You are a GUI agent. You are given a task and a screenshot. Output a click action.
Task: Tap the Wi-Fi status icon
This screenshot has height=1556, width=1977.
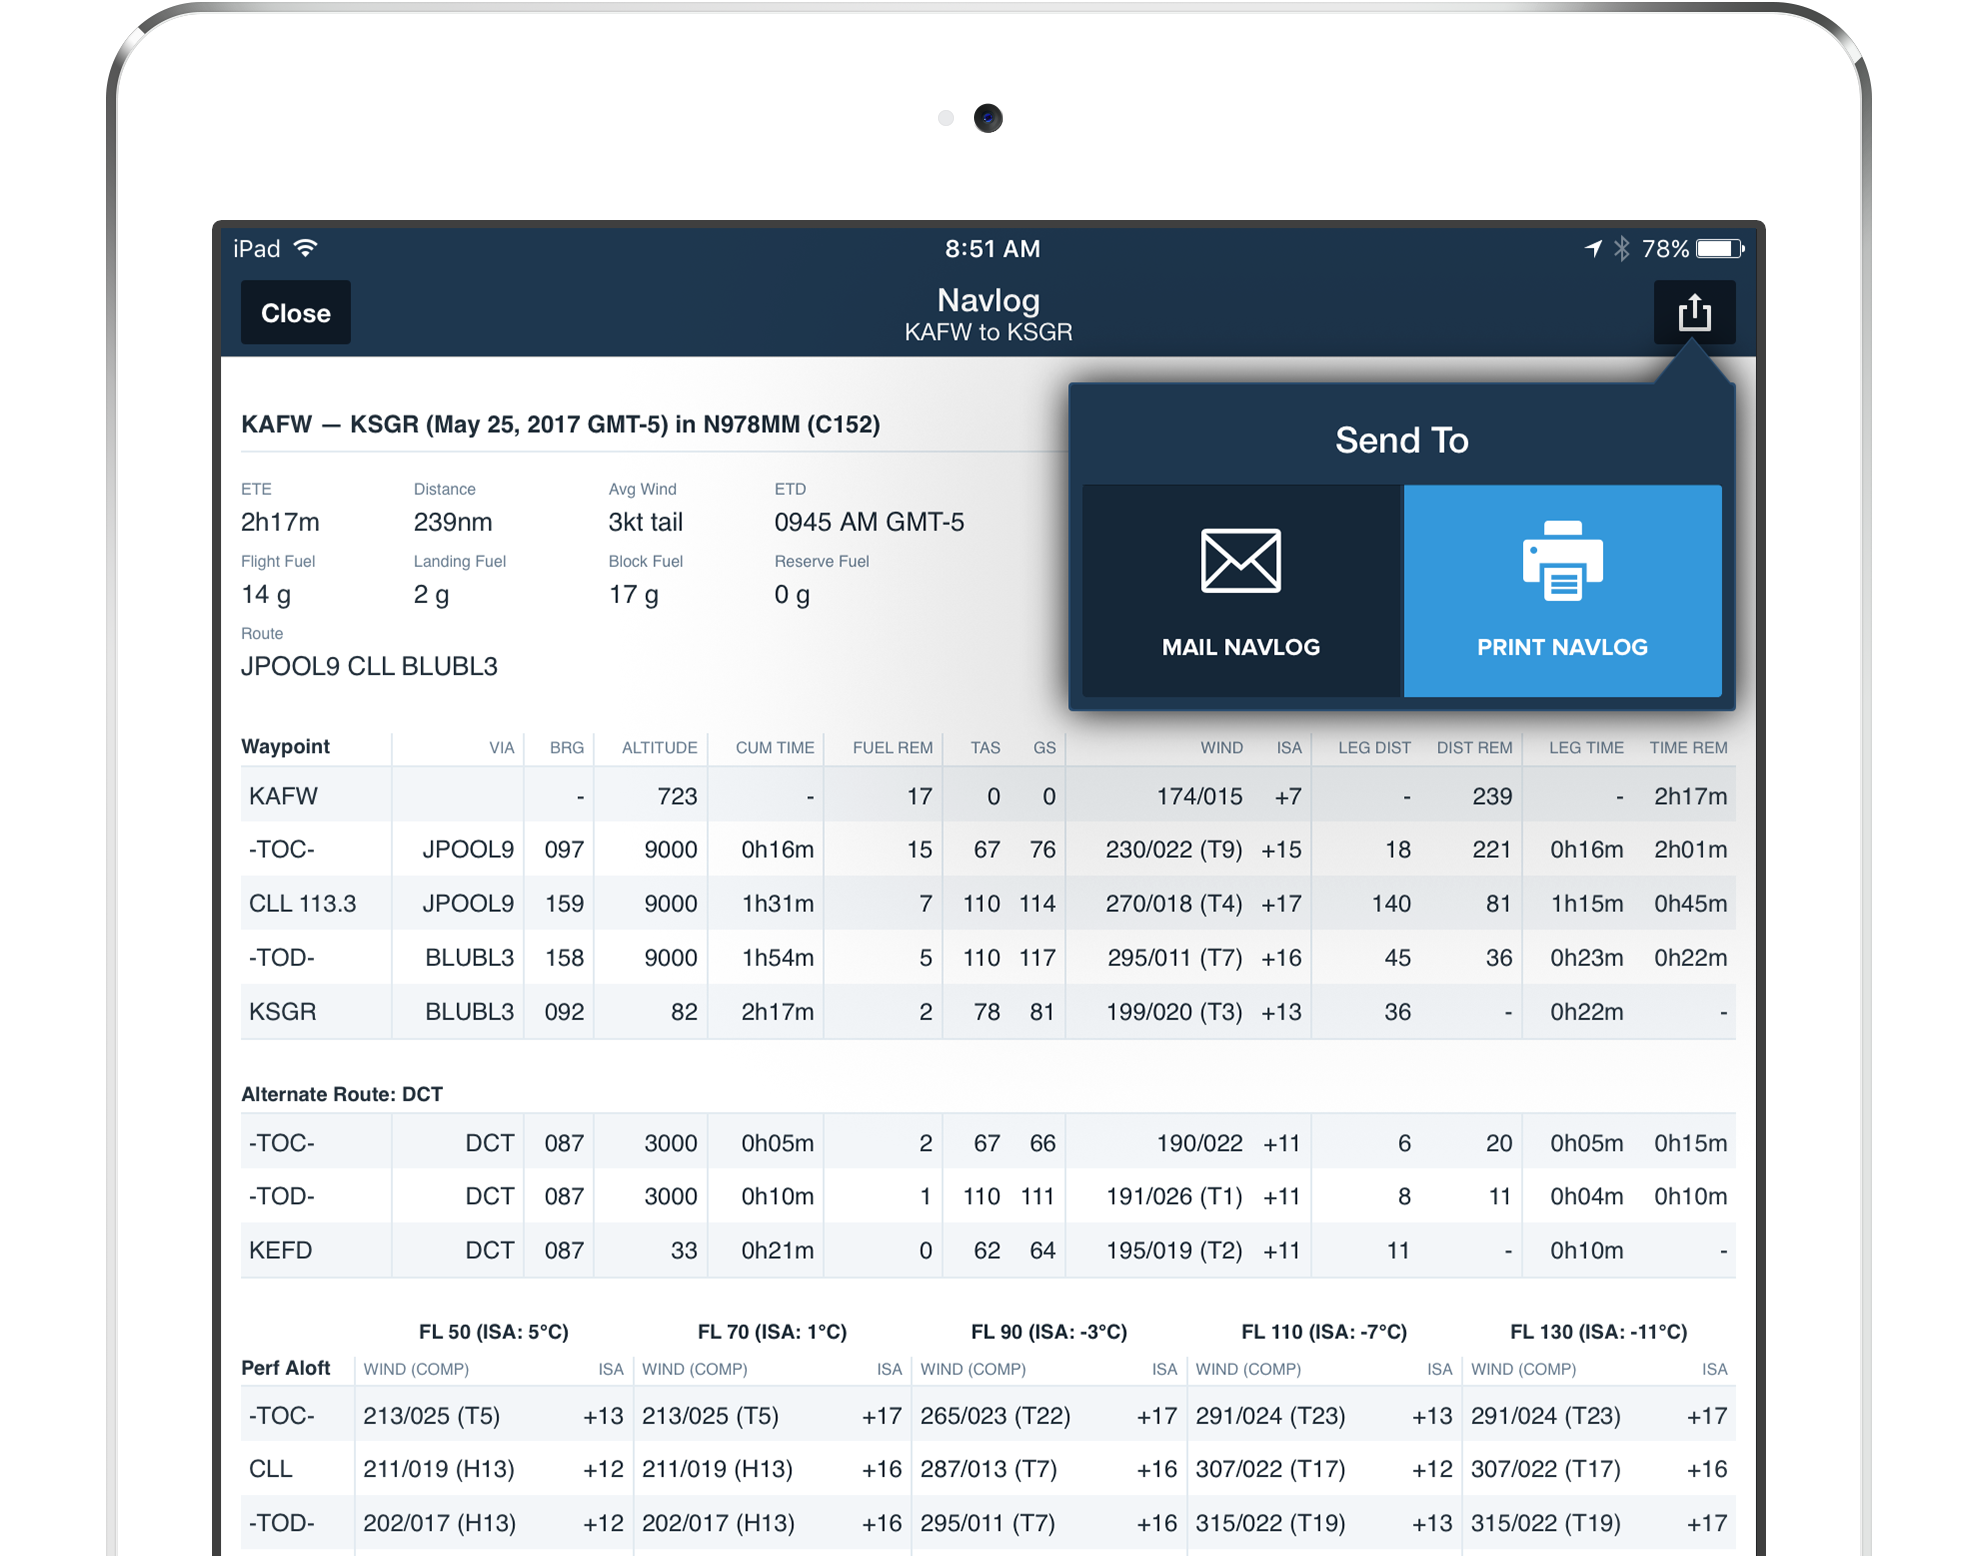(306, 248)
